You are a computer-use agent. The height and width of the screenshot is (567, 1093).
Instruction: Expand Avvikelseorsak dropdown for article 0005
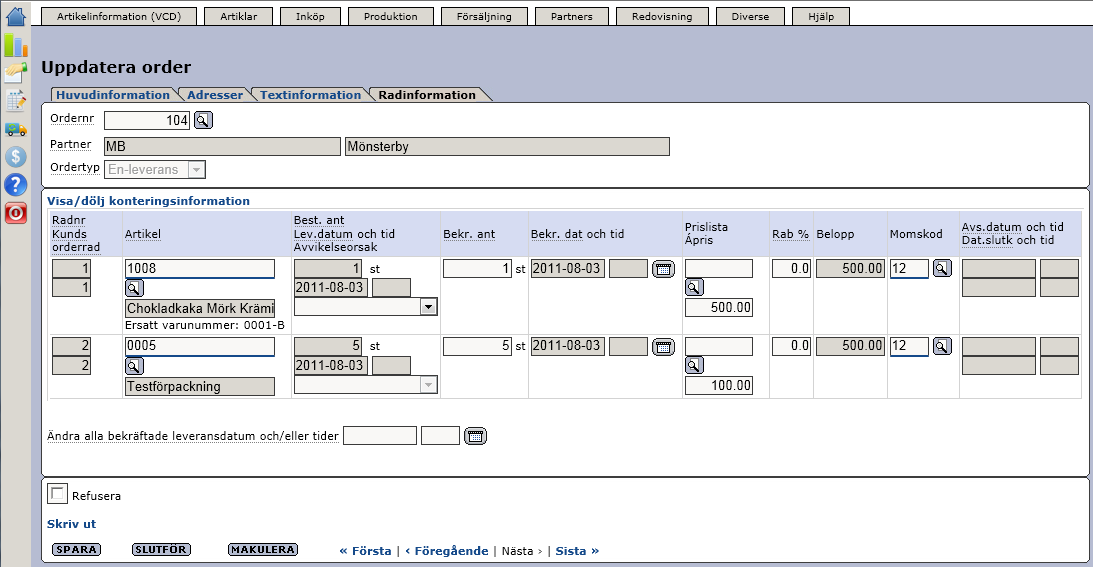pyautogui.click(x=365, y=385)
